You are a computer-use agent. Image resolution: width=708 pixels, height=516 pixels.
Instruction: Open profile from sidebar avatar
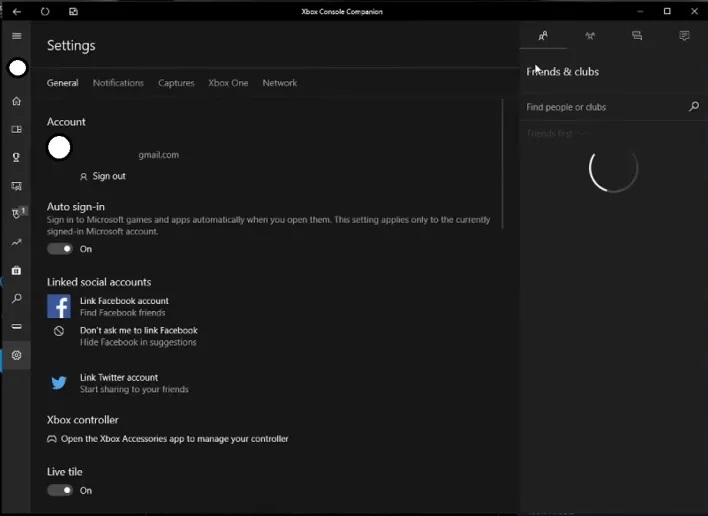17,68
